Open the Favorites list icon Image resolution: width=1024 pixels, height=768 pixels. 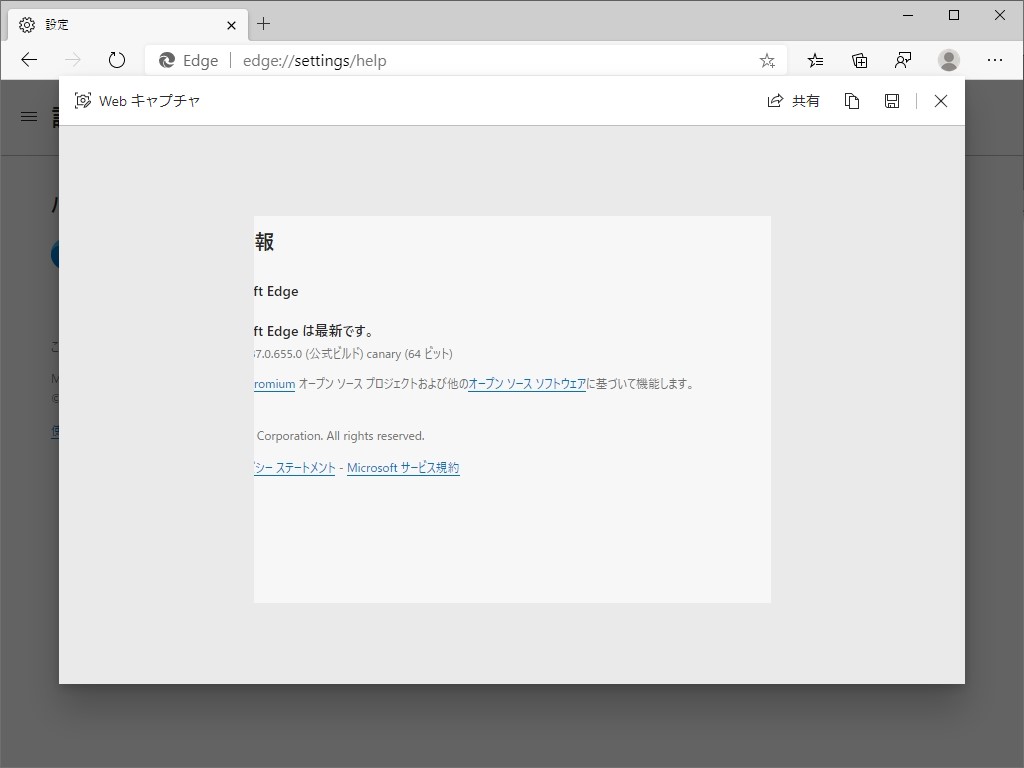coord(815,61)
